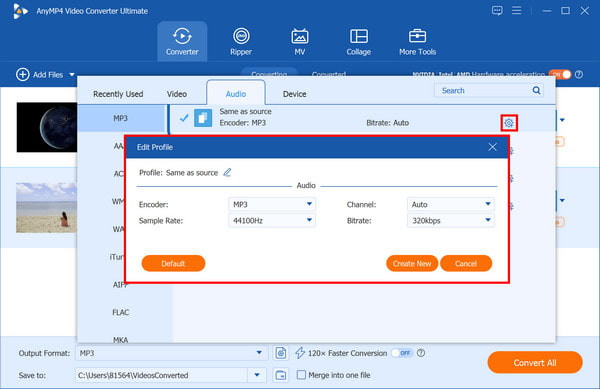600x389 pixels.
Task: Click the Default button
Action: tap(173, 263)
